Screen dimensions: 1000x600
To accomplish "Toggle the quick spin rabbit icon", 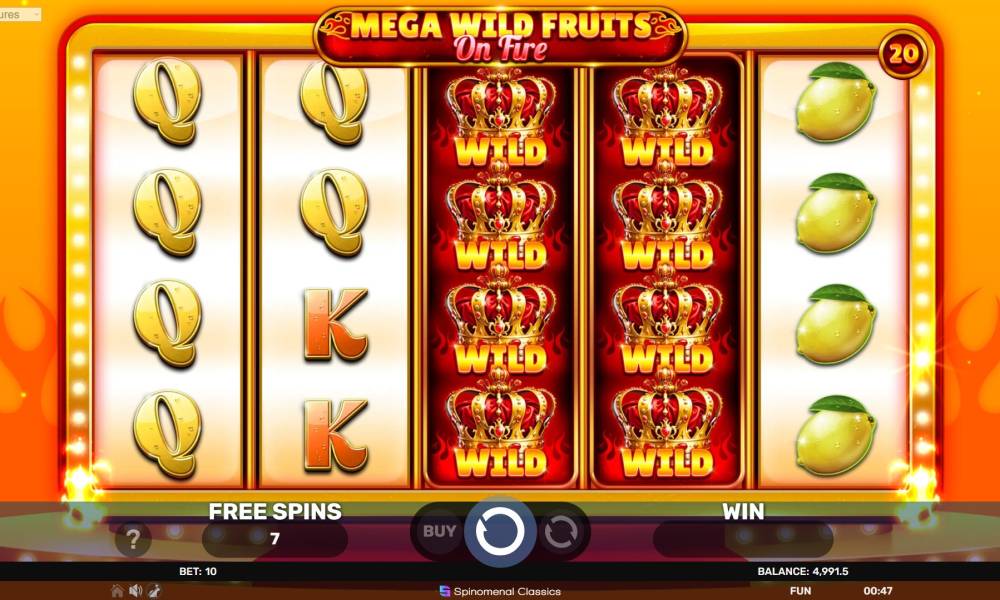I will [154, 591].
